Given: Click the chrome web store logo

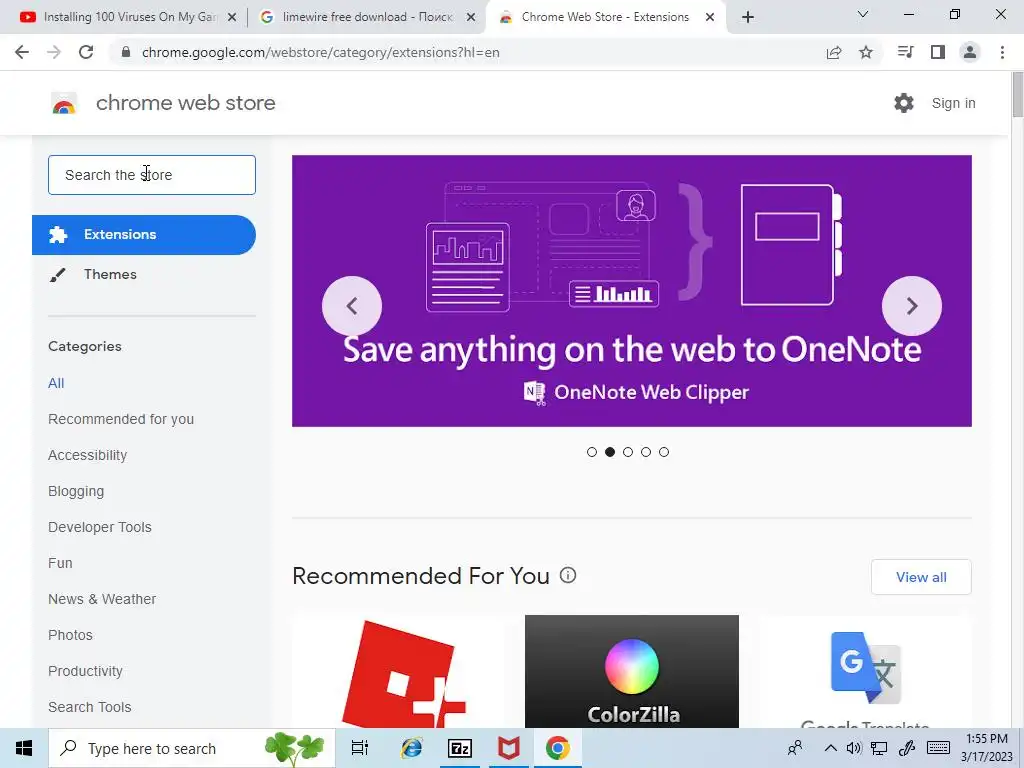Looking at the screenshot, I should coord(64,103).
